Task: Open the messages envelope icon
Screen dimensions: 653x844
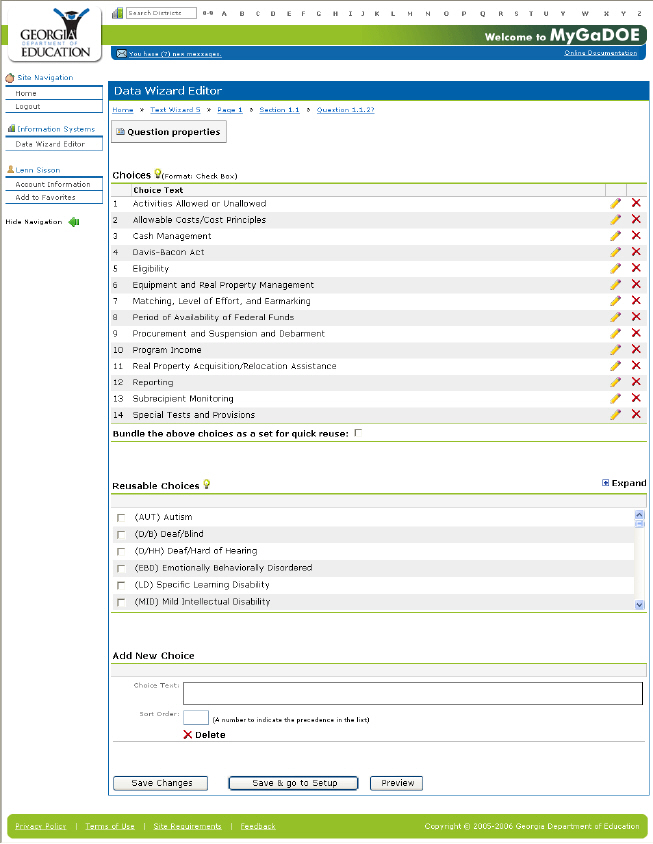Action: 122,53
